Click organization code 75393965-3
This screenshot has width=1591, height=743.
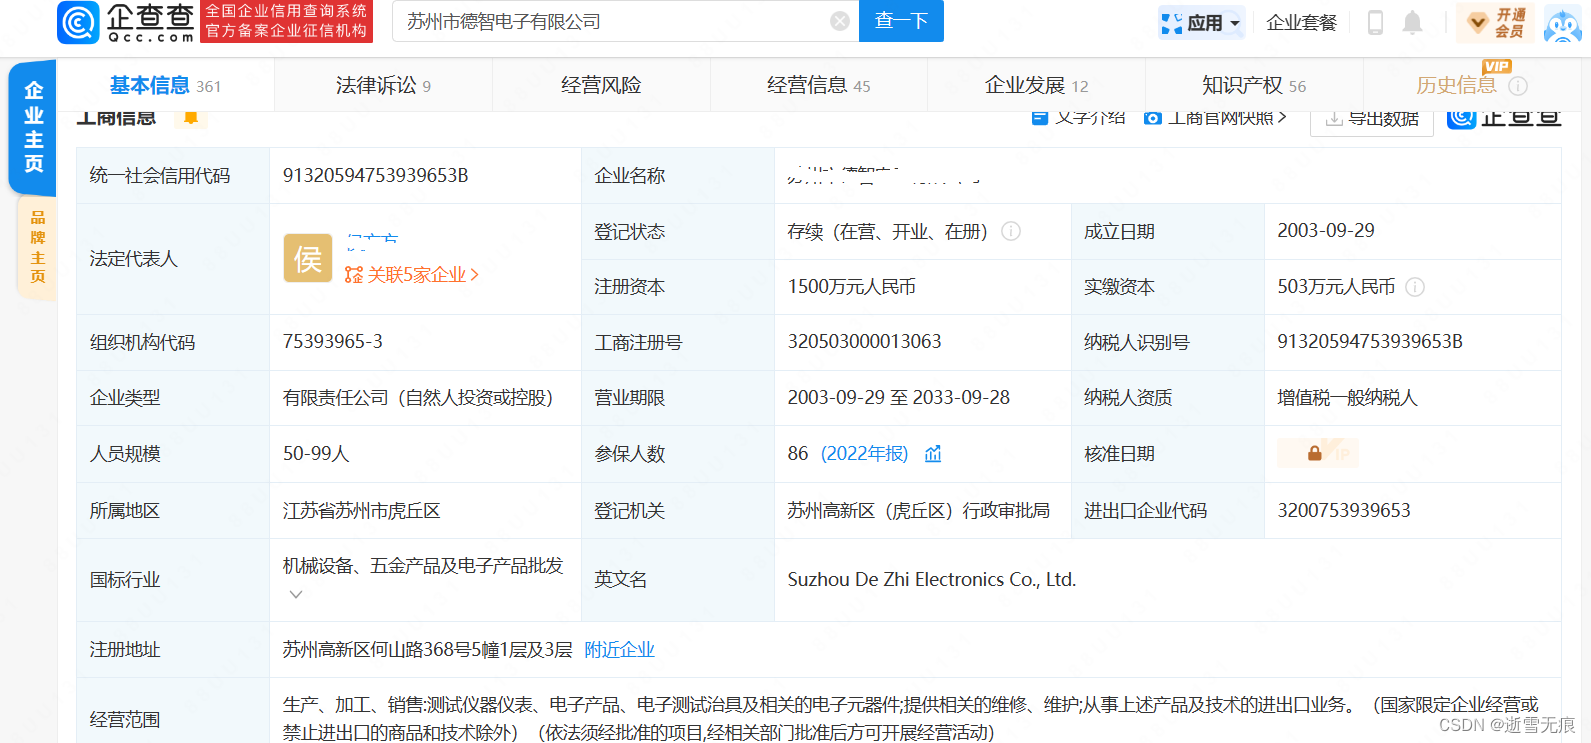[333, 342]
